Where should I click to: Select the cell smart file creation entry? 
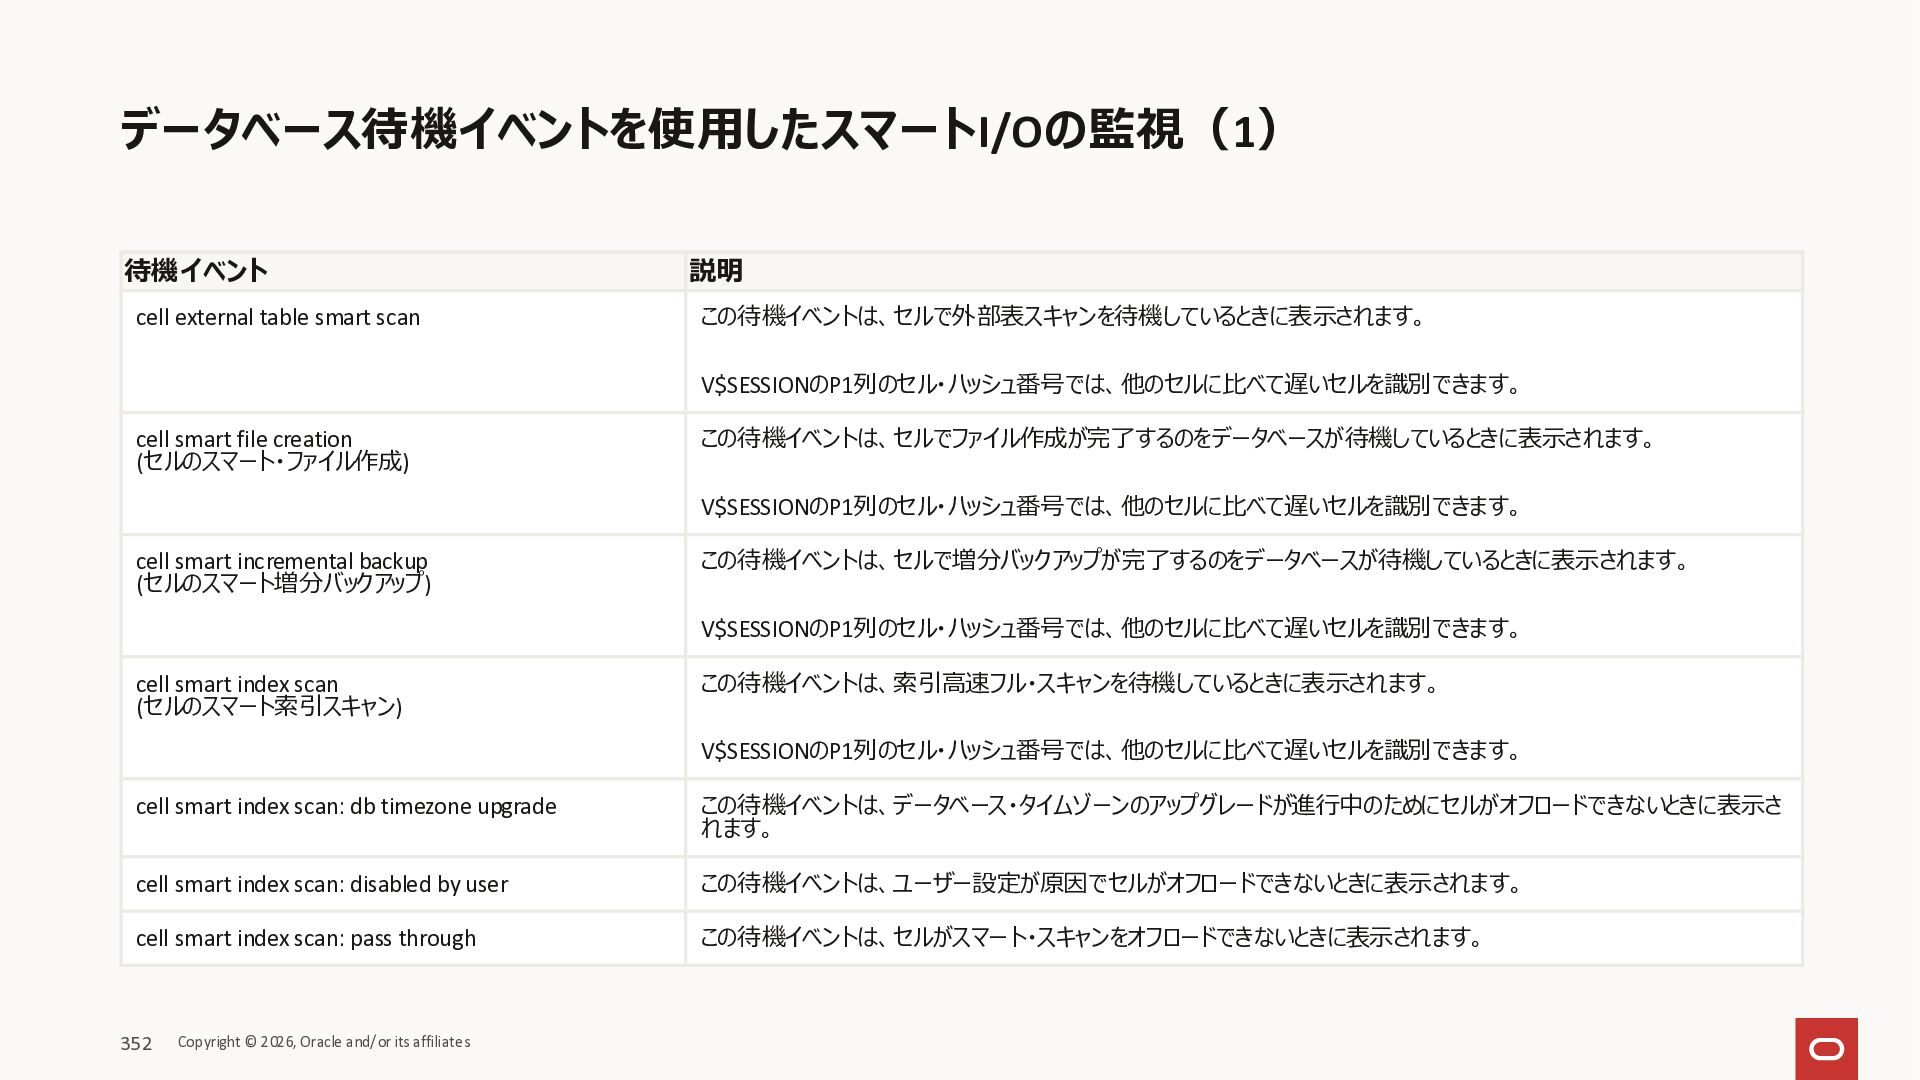[x=244, y=440]
